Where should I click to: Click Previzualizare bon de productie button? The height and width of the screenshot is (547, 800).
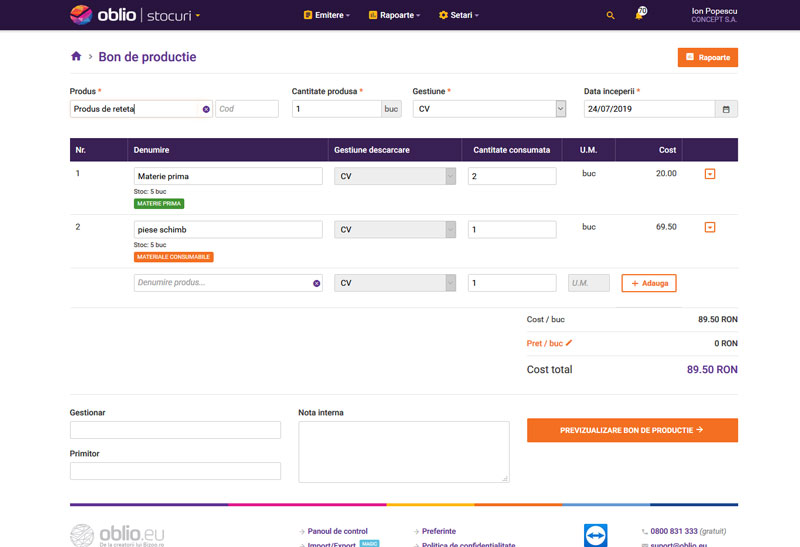[632, 430]
